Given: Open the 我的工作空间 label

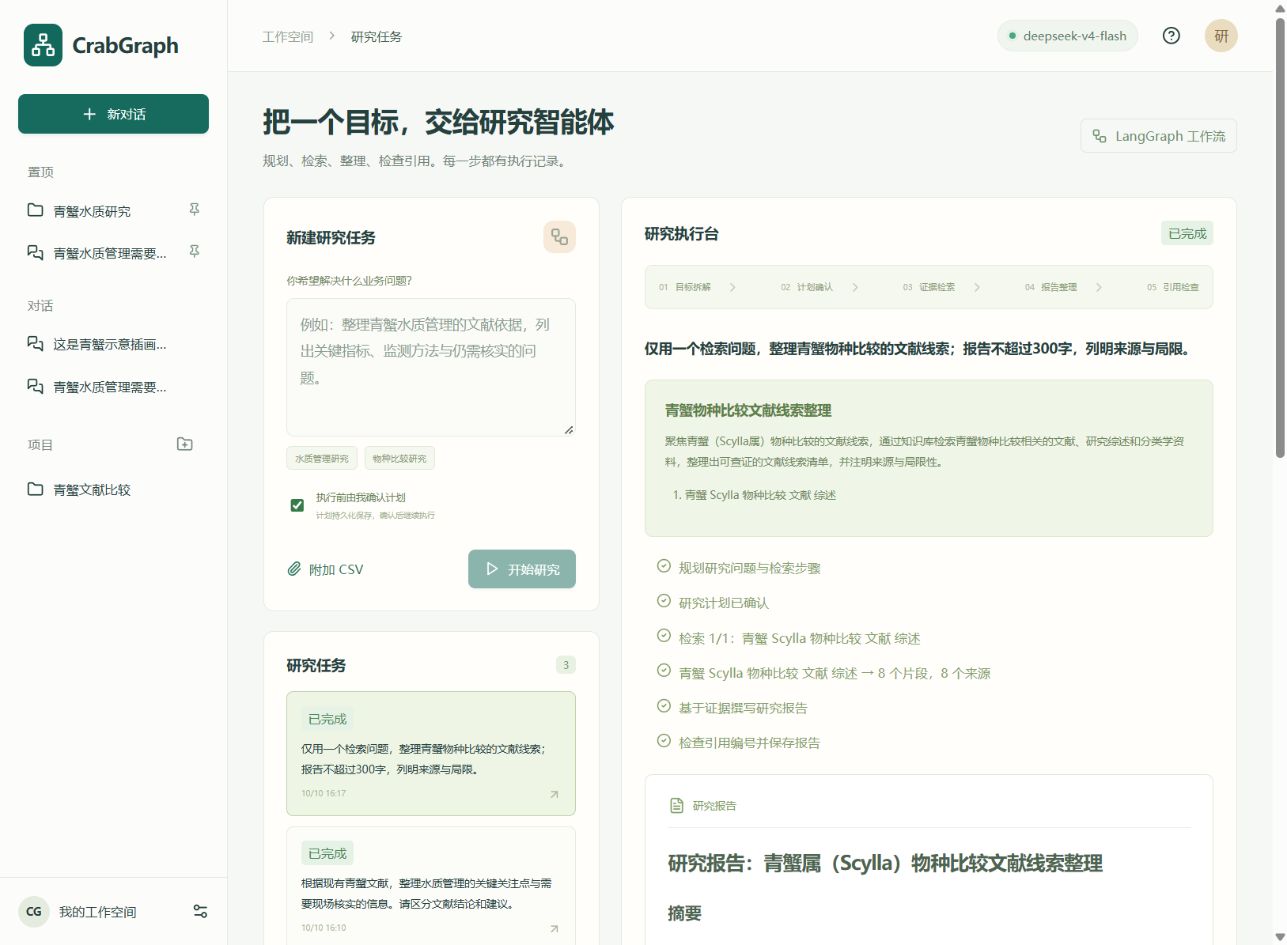Looking at the screenshot, I should 97,912.
